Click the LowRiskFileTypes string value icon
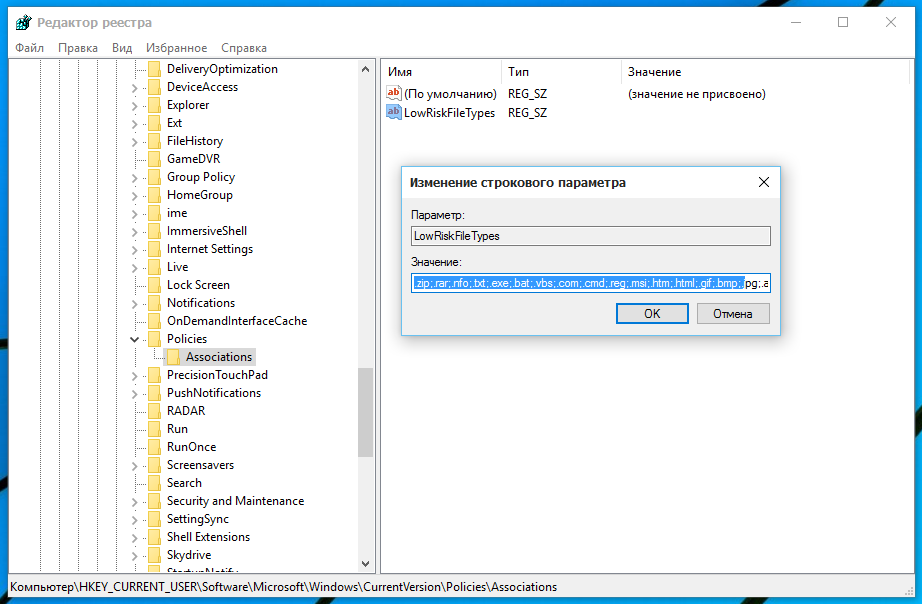The height and width of the screenshot is (604, 922). click(x=393, y=113)
